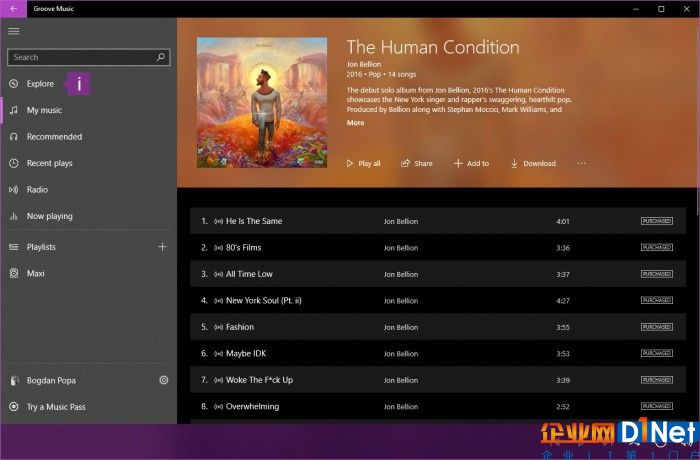Download the album via Download icon
Image resolution: width=700 pixels, height=460 pixels.
514,163
